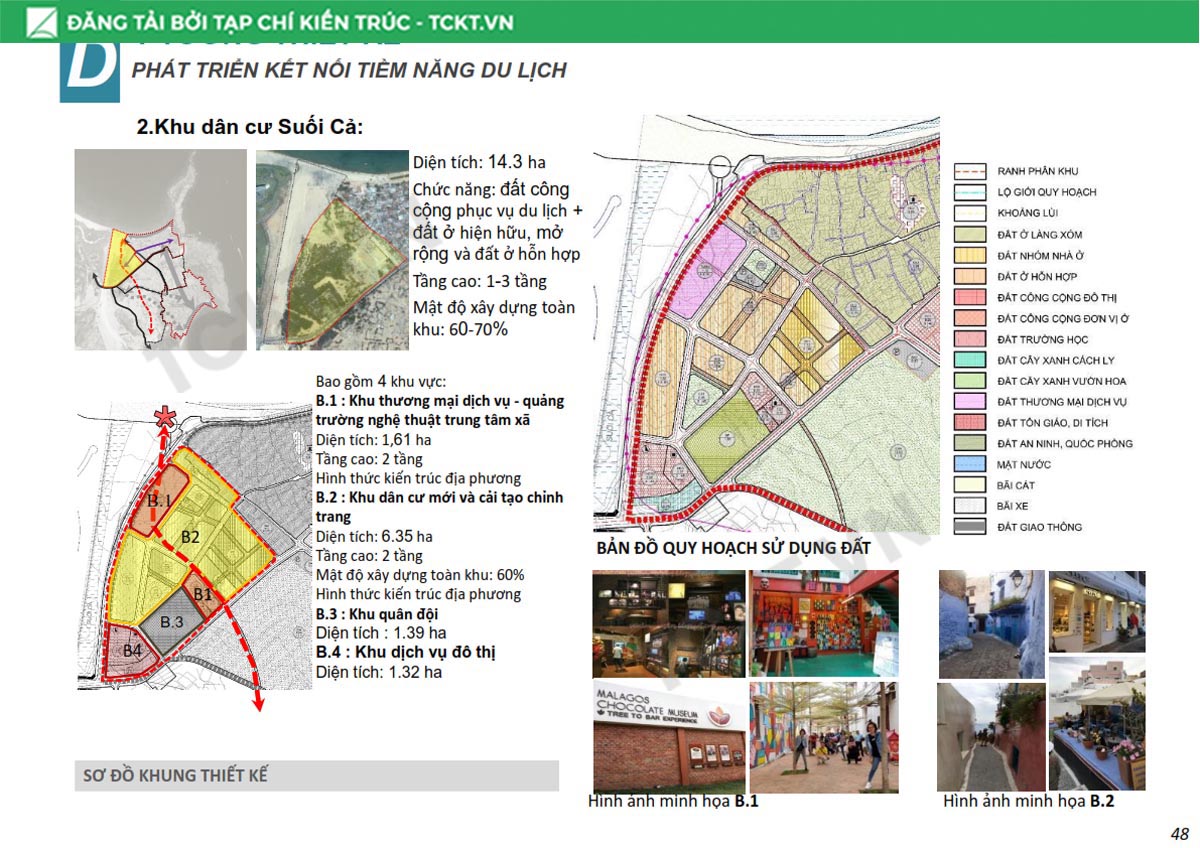Click the grey bar SƠ ĐỒ KHUNG THIẾT KẾ
Screen dimensions: 1200x848
pyautogui.click(x=316, y=776)
